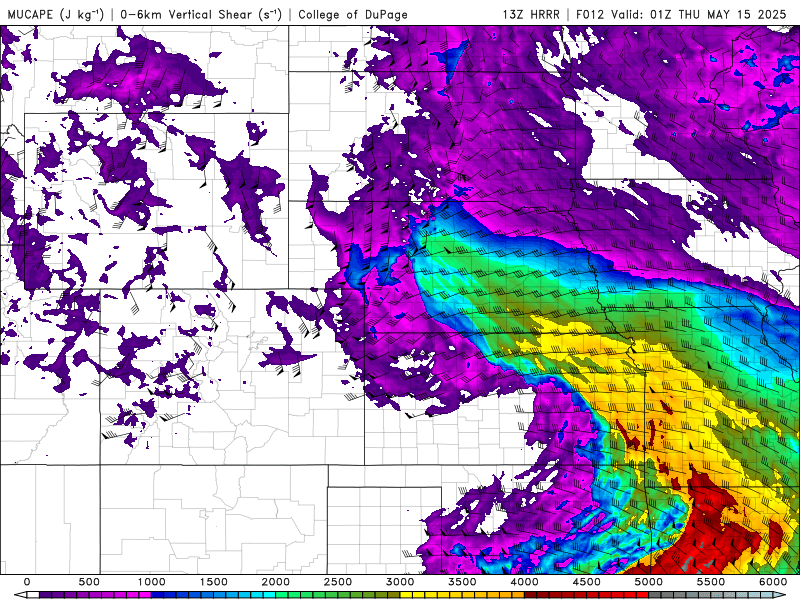Click the "F012 Valid: 01Z THU MAY 15 2025" text
The image size is (800, 600).
[x=681, y=14]
